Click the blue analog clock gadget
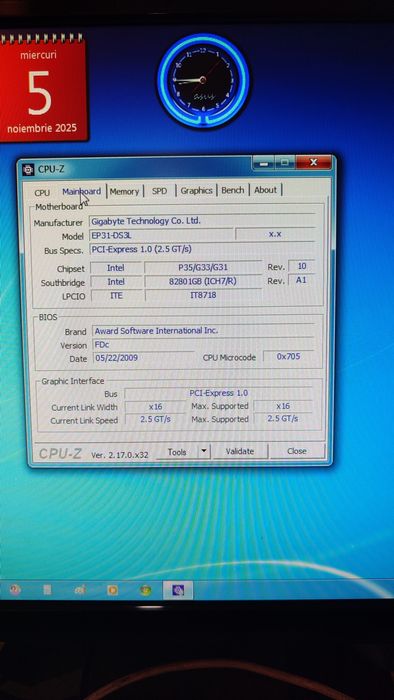 click(x=203, y=81)
